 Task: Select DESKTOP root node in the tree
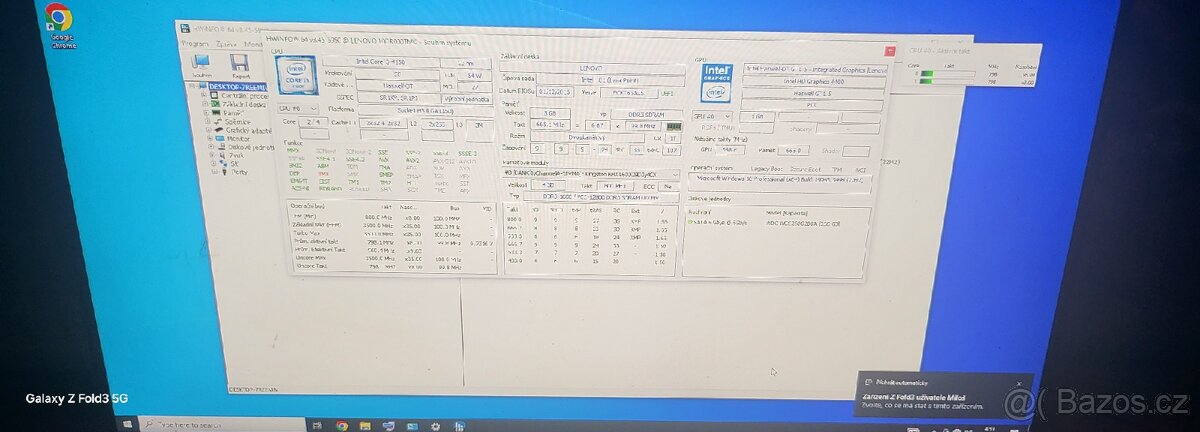tap(239, 87)
